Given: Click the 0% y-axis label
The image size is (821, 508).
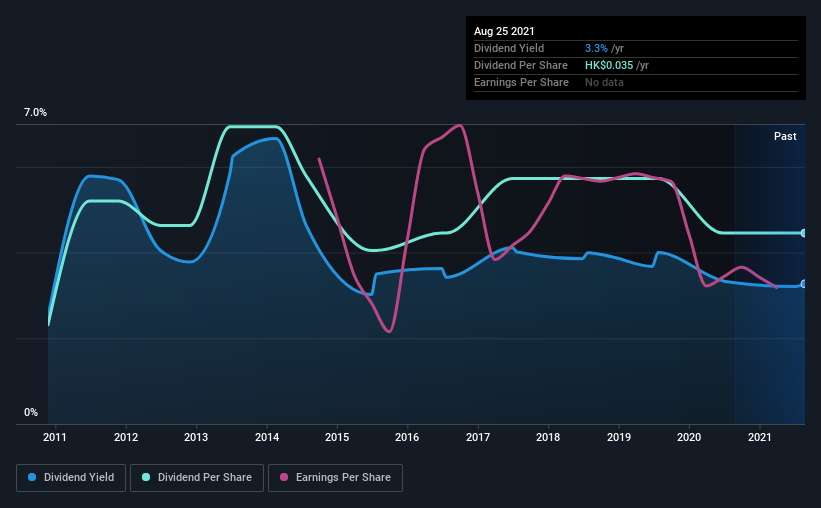Looking at the screenshot, I should click(31, 413).
